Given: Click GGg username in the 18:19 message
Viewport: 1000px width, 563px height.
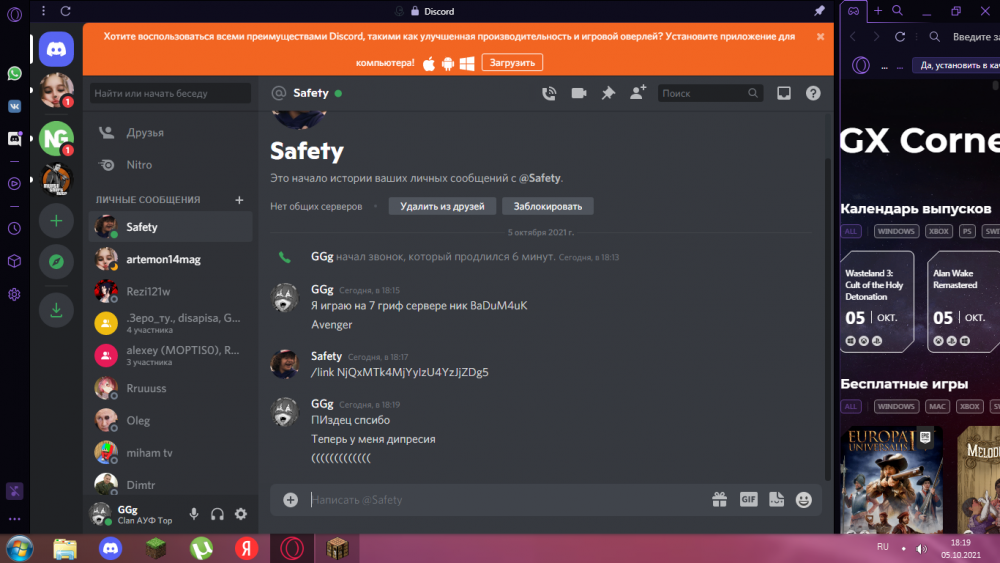Looking at the screenshot, I should pyautogui.click(x=322, y=404).
